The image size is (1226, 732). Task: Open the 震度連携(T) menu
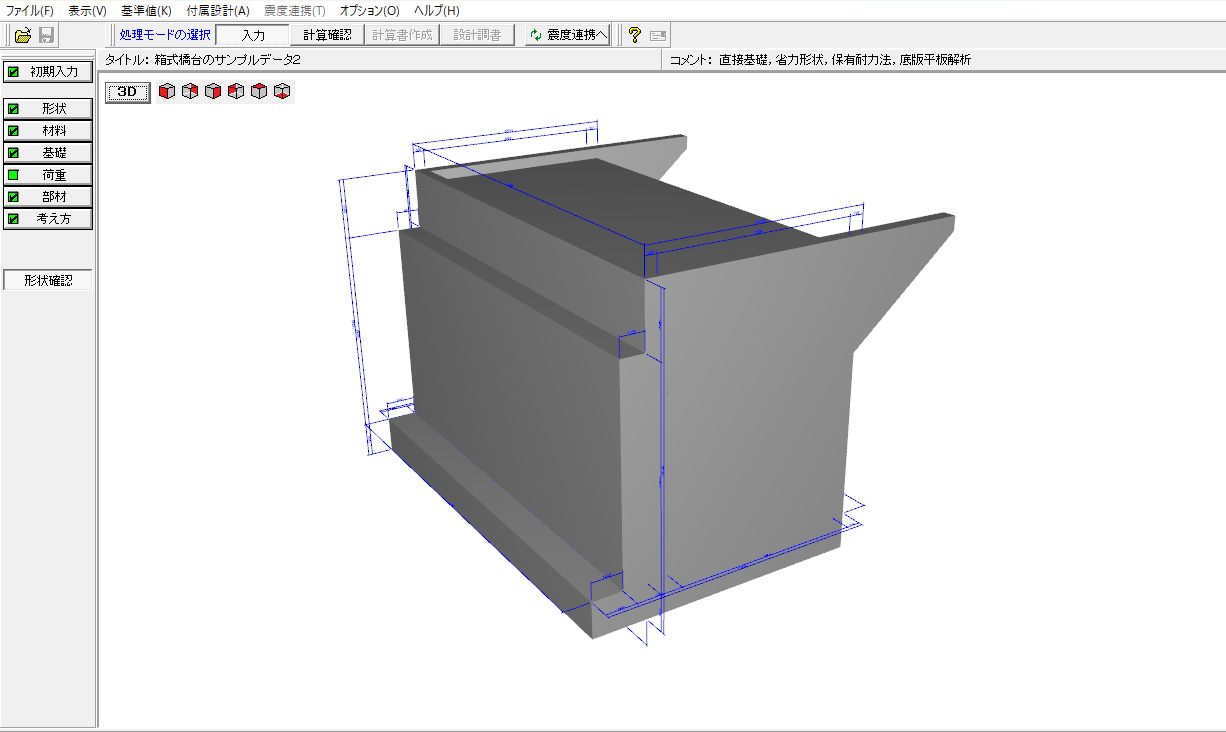click(x=294, y=10)
